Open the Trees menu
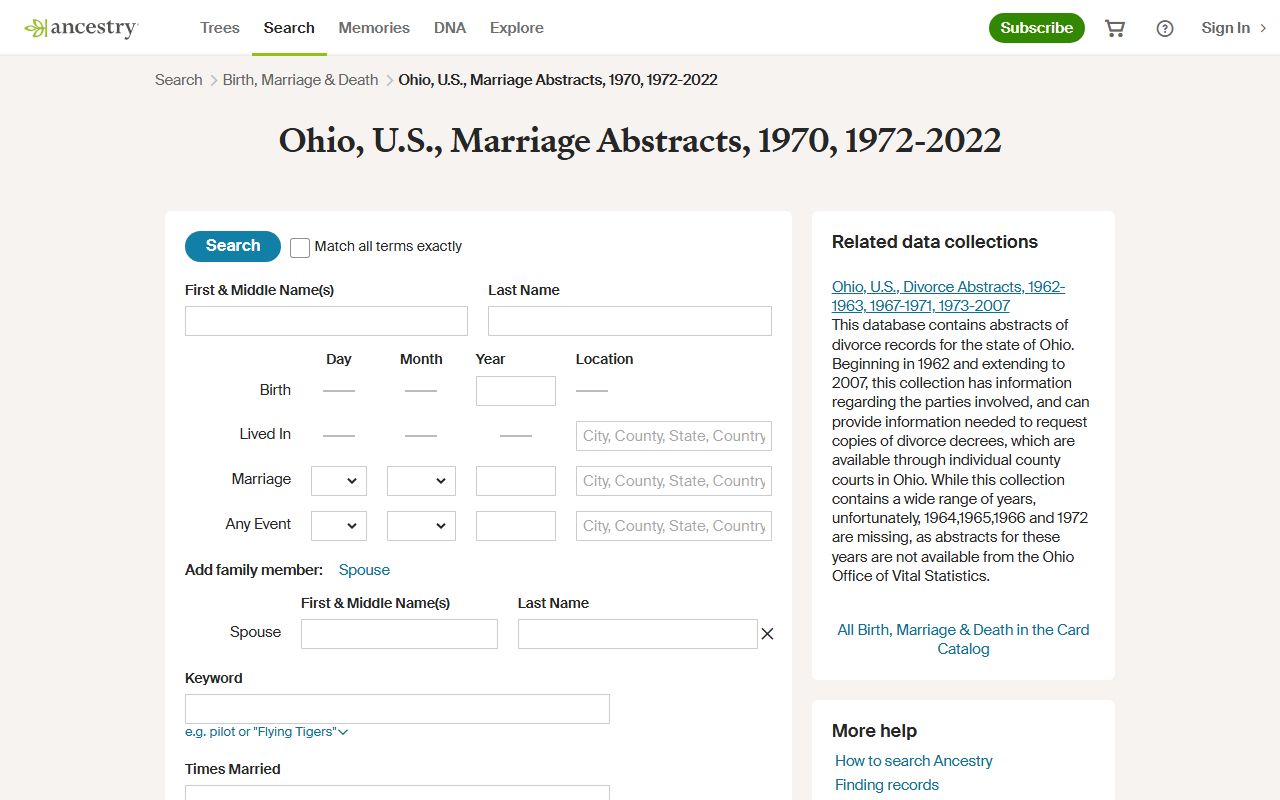Image resolution: width=1280 pixels, height=800 pixels. (x=220, y=28)
